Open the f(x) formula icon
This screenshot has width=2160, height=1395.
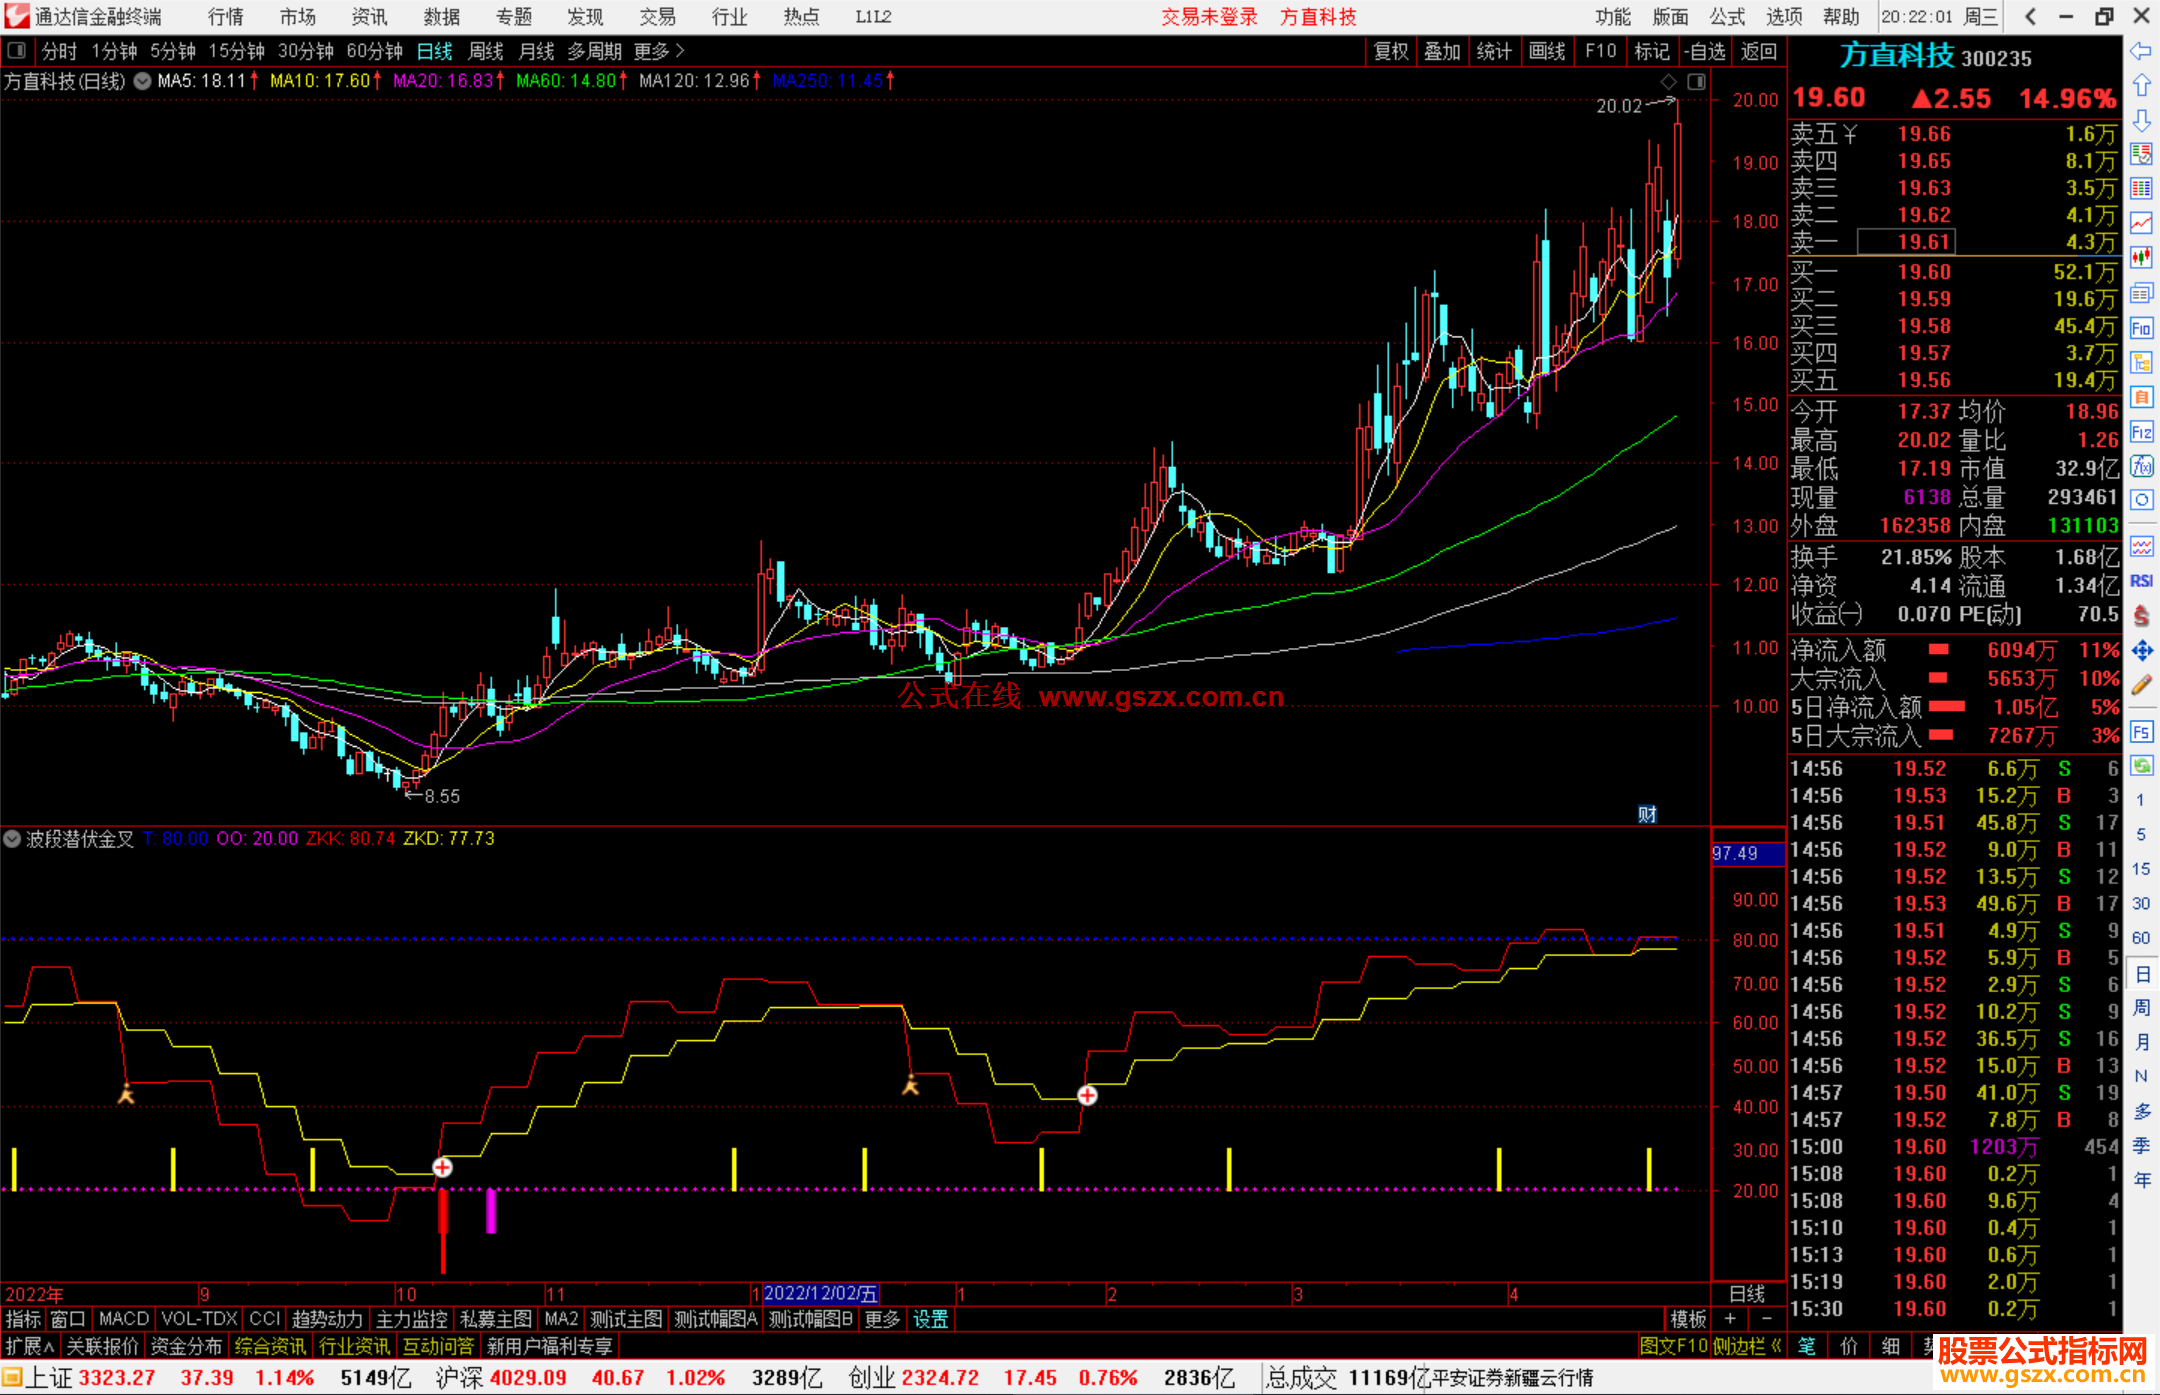(2141, 467)
